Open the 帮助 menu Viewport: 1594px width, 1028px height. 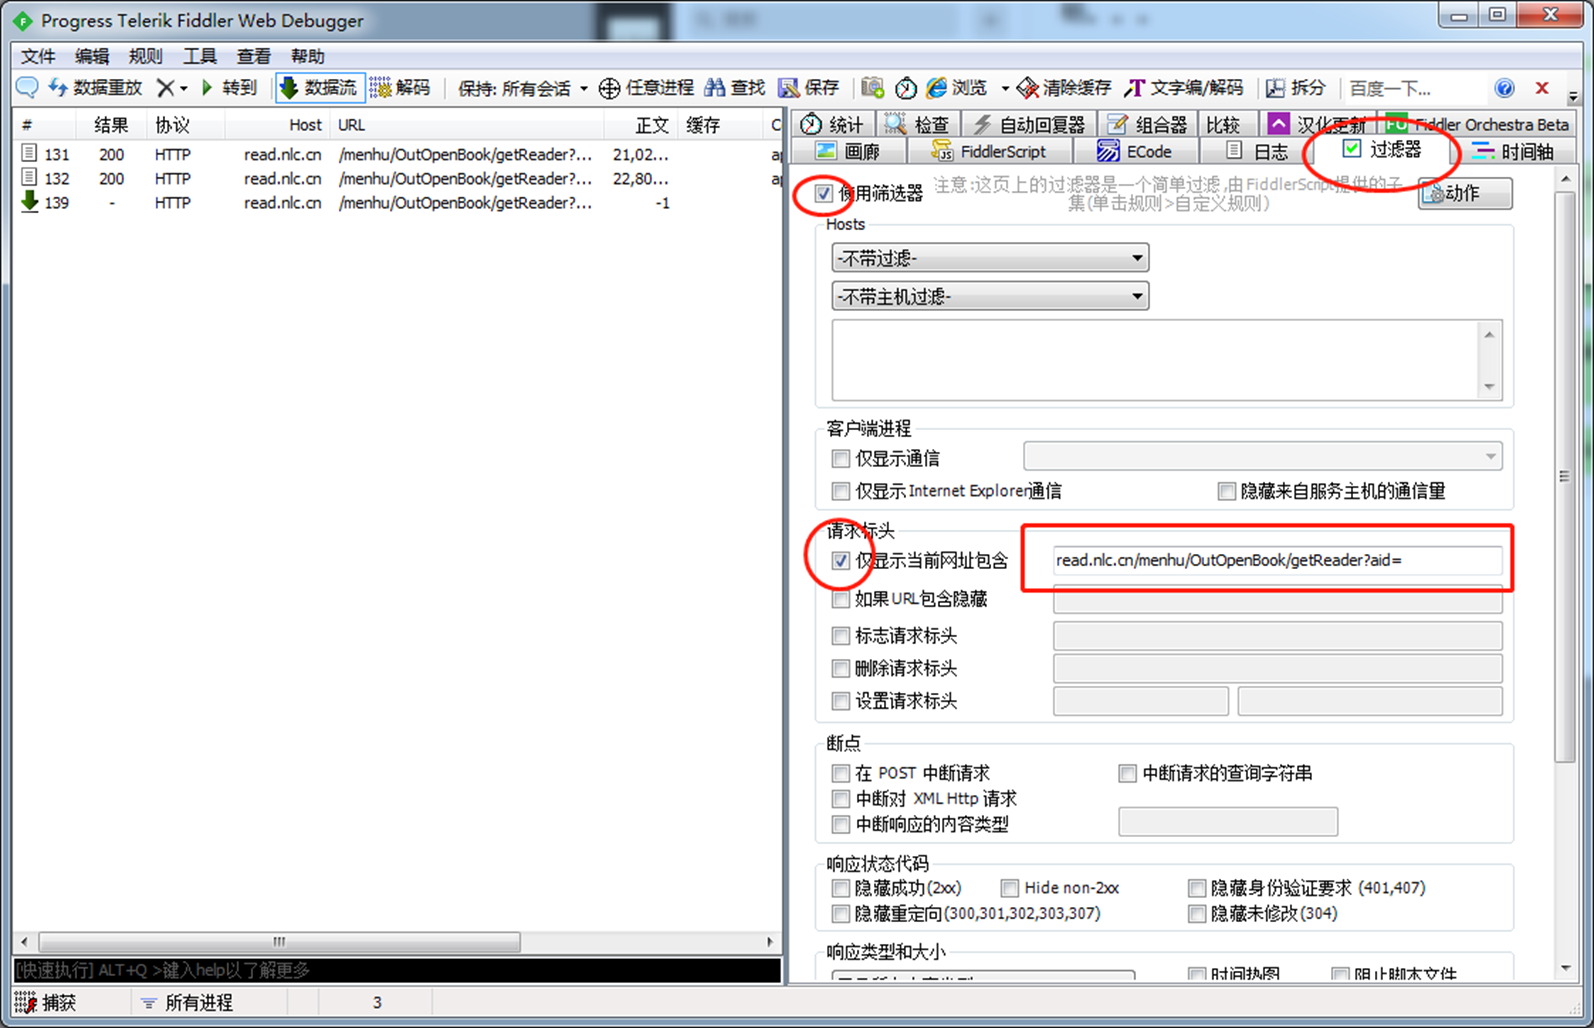[308, 56]
